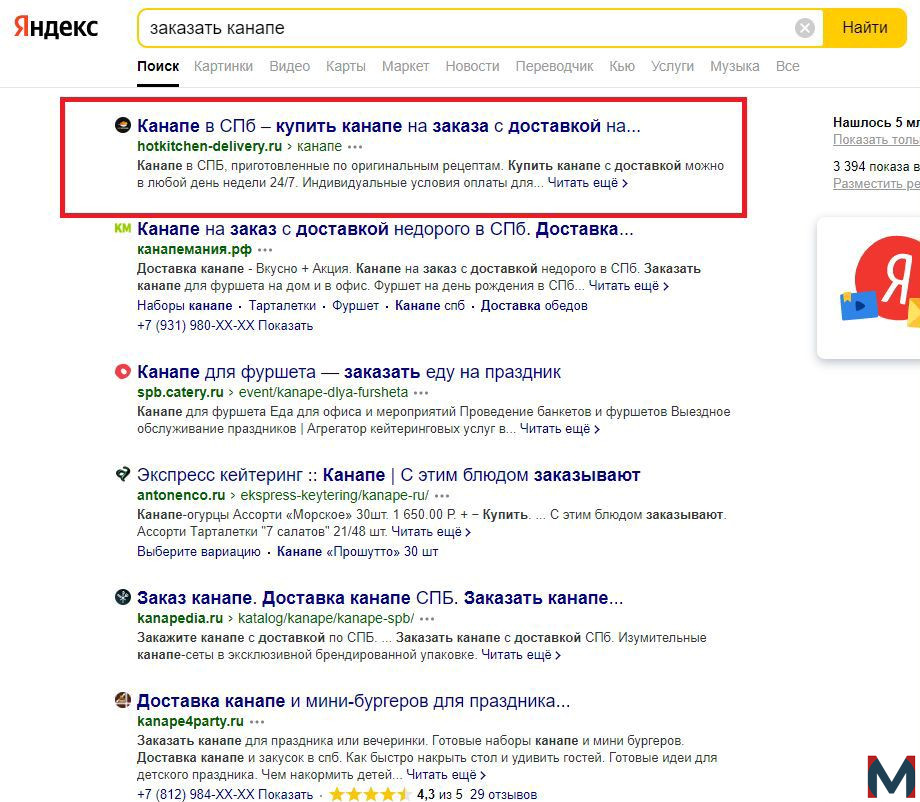The height and width of the screenshot is (802, 920).
Task: Click the kanapedia.ru domain link
Action: [180, 618]
